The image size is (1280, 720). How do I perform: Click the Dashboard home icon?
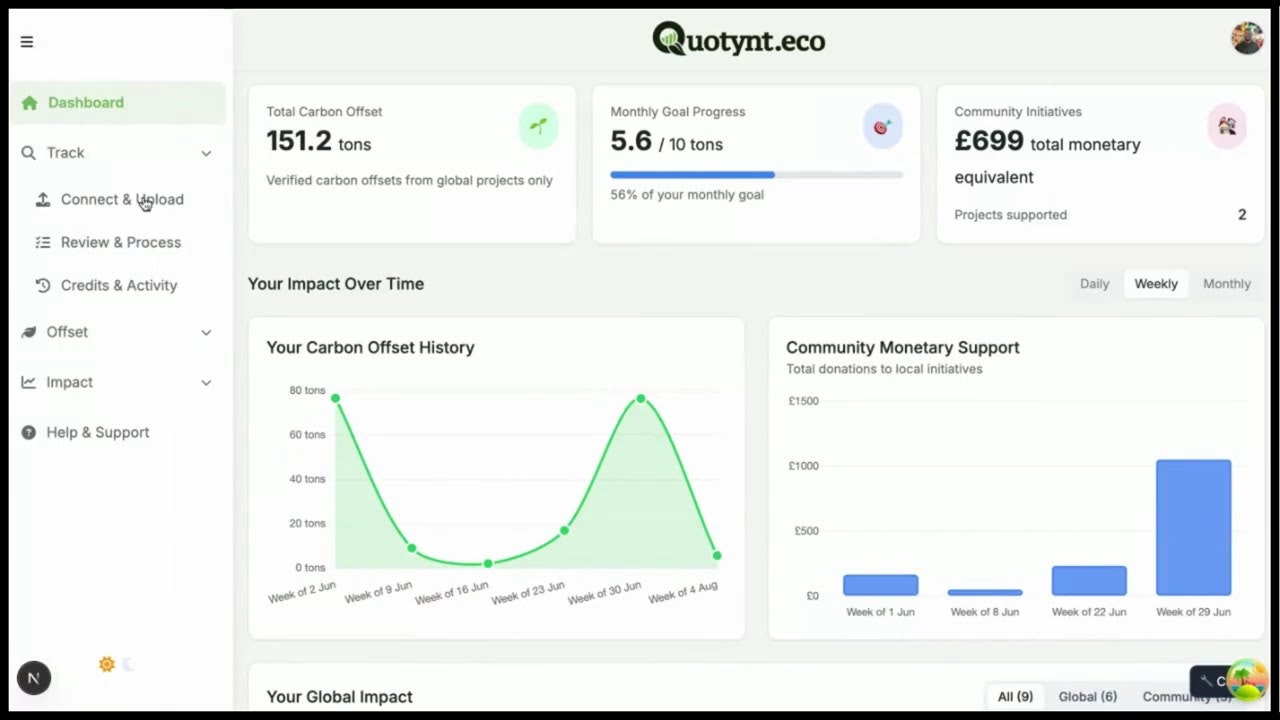(x=29, y=103)
